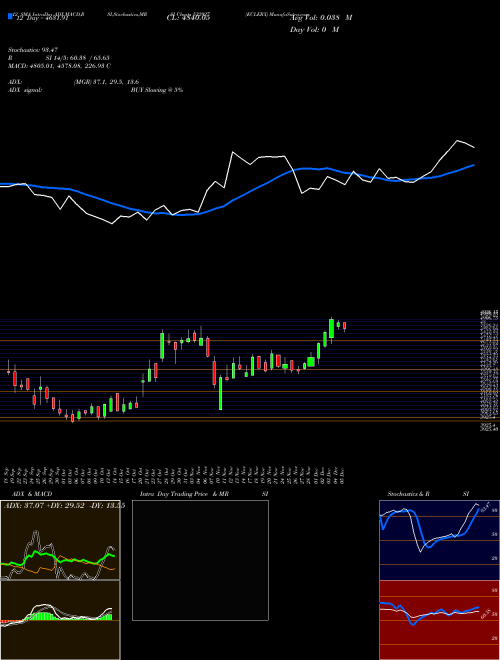Click the 'Day Vol: 0 M' label
The width and height of the screenshot is (500, 660).
[x=314, y=29]
